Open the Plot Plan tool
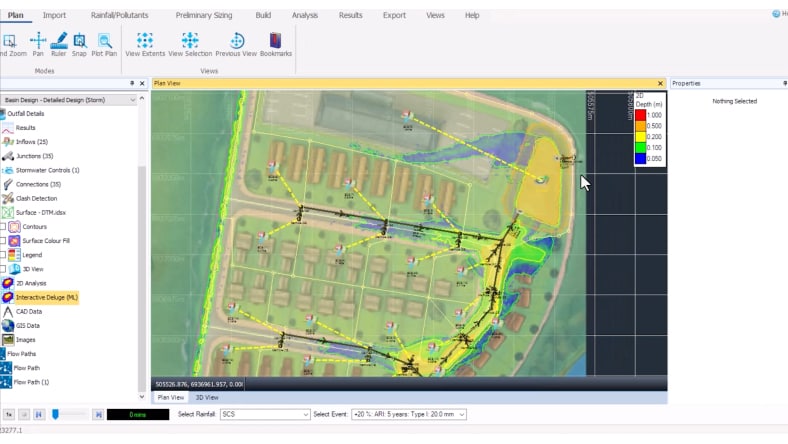788x444 pixels. click(x=104, y=44)
